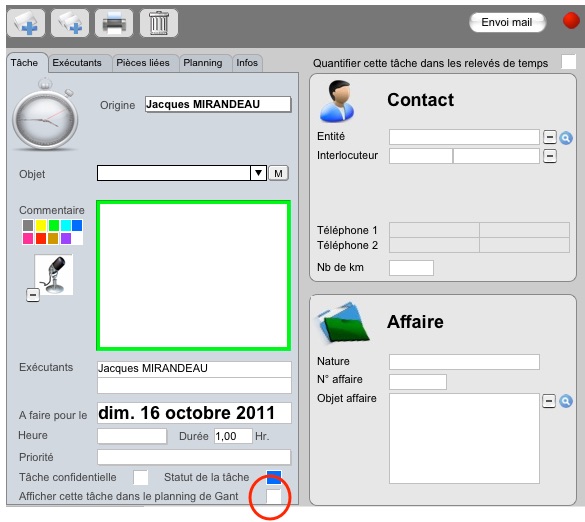Expand the Objet dropdown arrow
The image size is (585, 522).
click(258, 173)
